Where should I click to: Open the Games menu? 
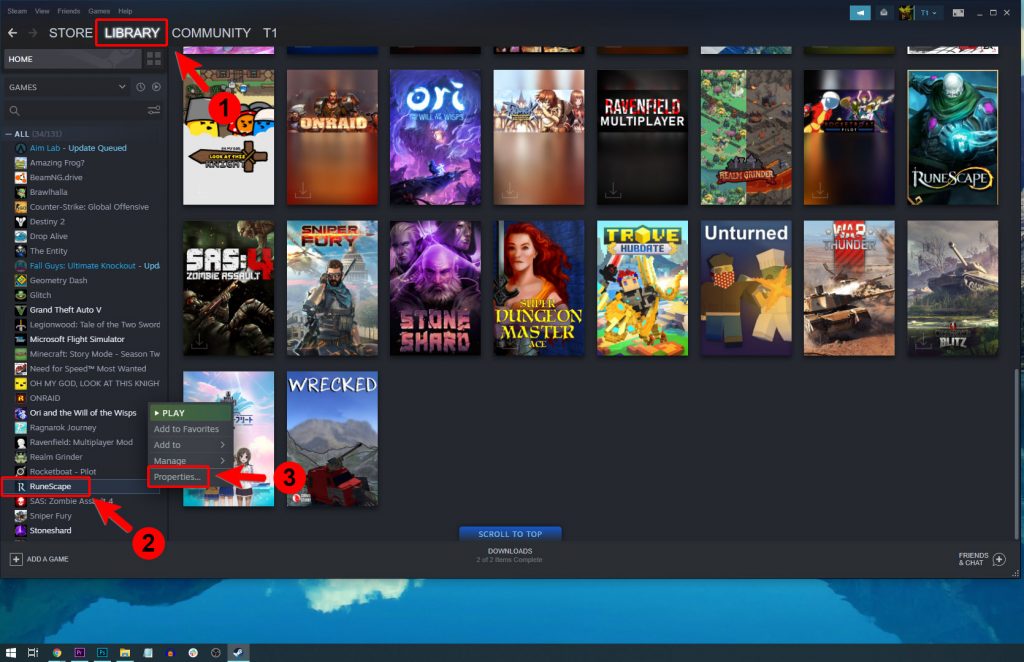(x=99, y=11)
